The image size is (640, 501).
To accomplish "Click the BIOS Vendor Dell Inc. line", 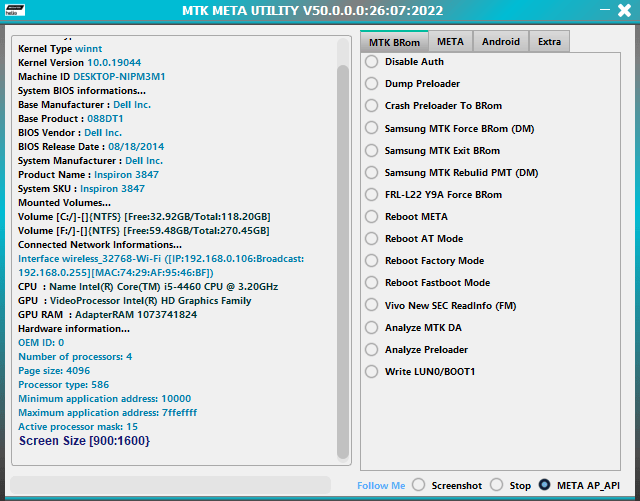I will click(70, 133).
